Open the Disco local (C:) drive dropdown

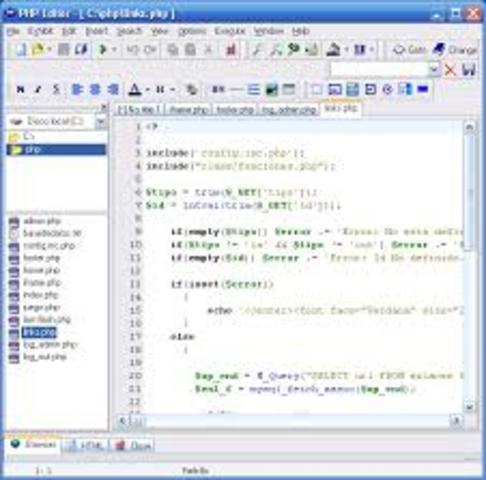100,122
